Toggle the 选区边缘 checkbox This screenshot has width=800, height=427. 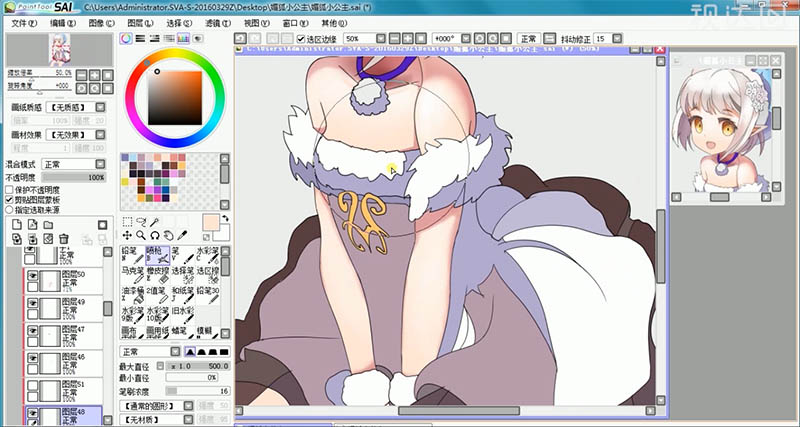tap(301, 39)
